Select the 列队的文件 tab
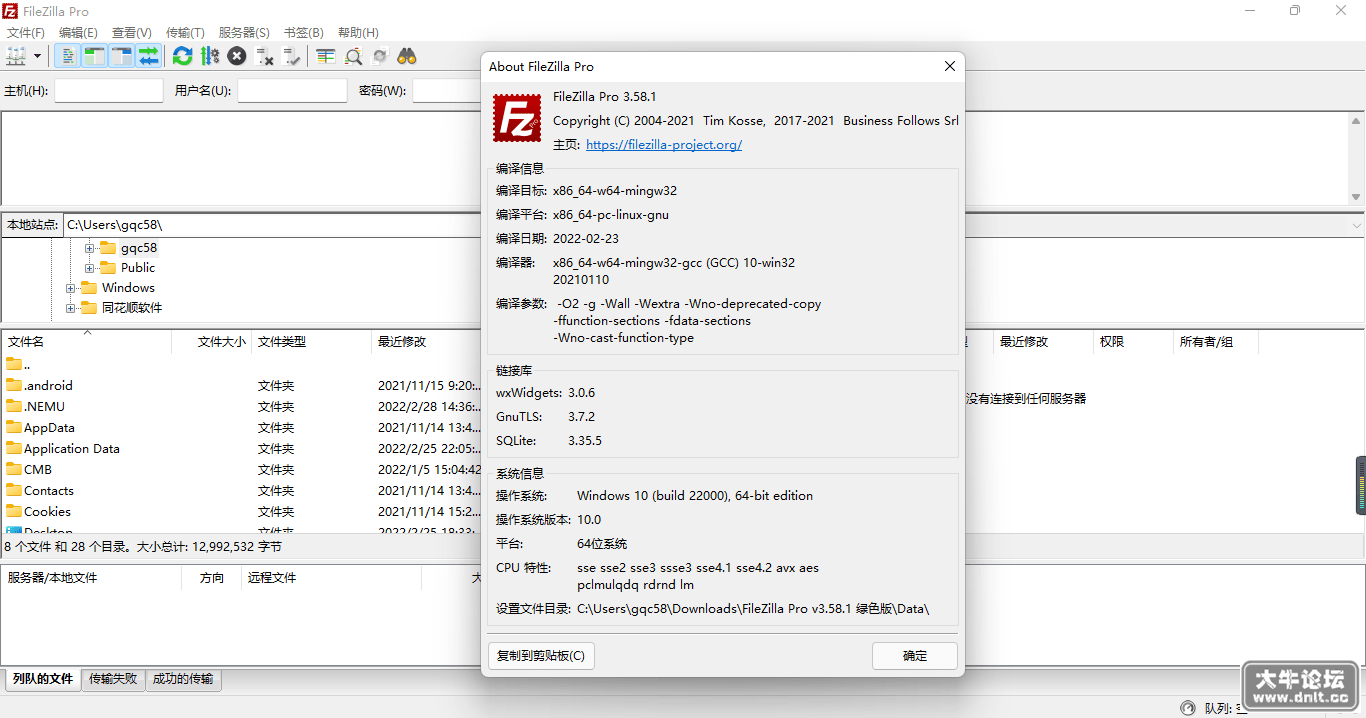Viewport: 1366px width, 718px height. (43, 679)
